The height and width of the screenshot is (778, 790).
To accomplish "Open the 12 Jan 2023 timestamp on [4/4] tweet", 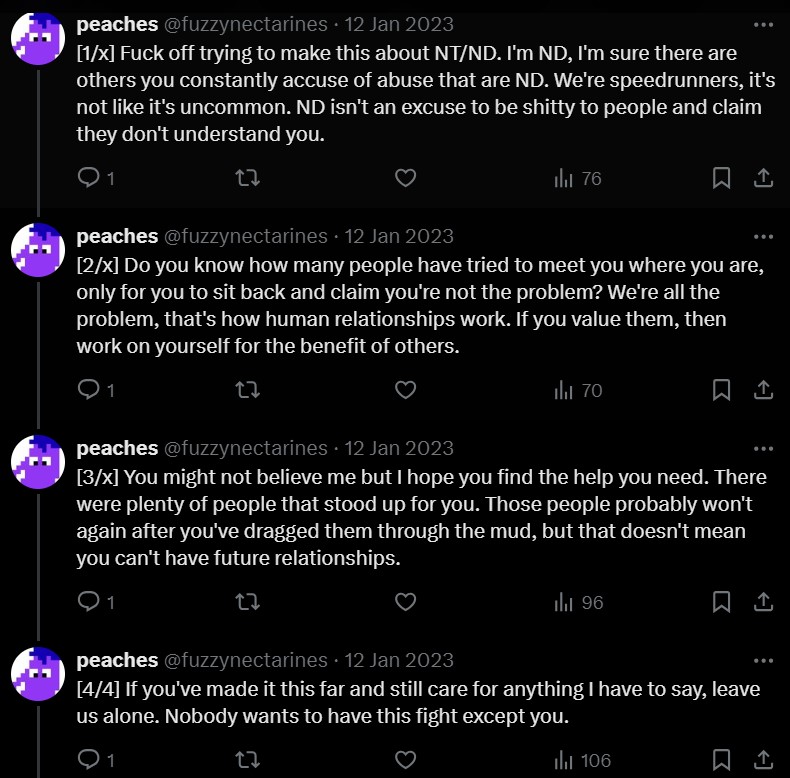I will tap(399, 660).
